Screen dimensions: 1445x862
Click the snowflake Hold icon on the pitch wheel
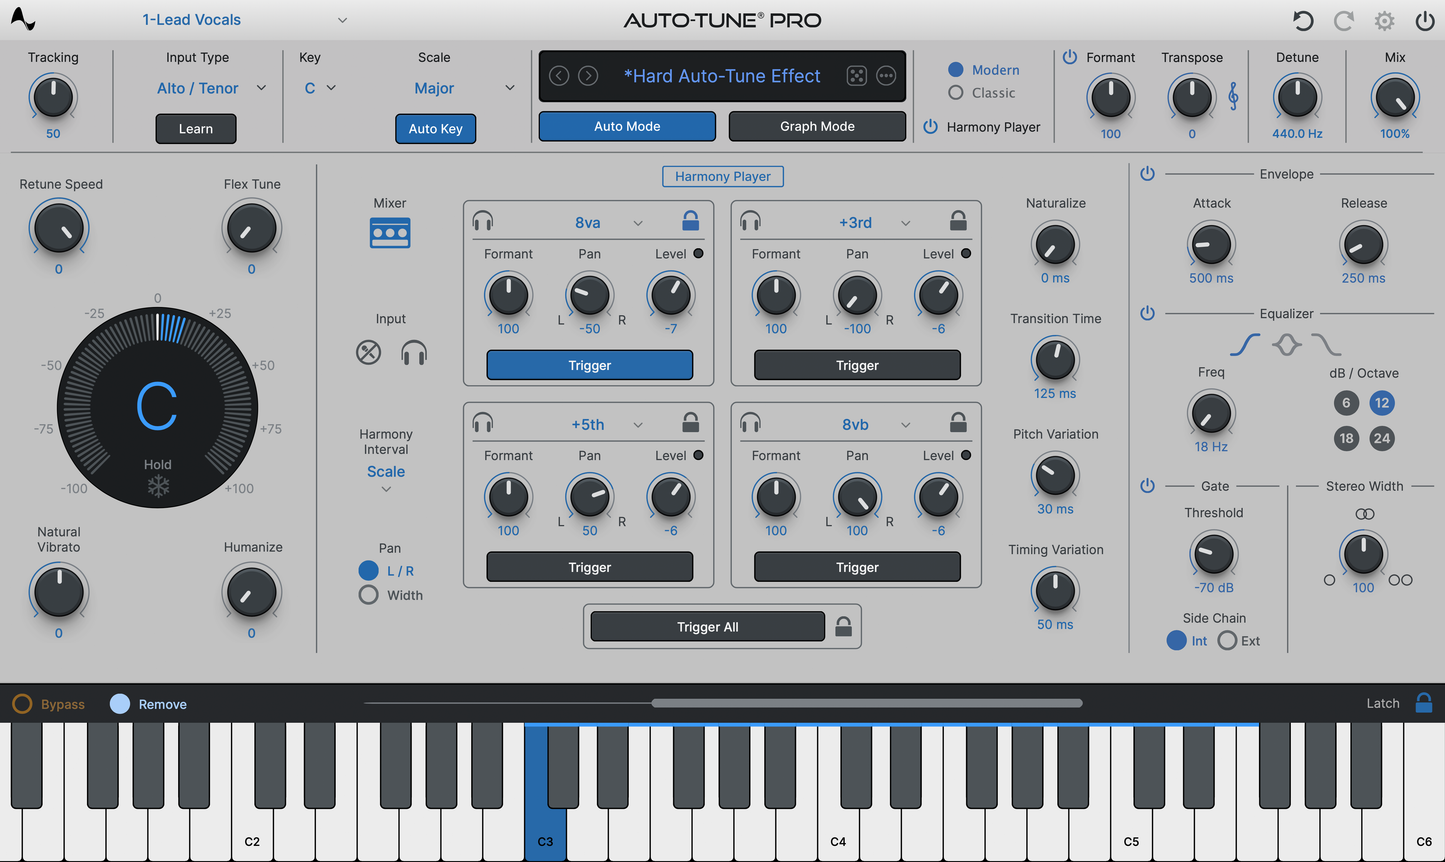[x=157, y=487]
